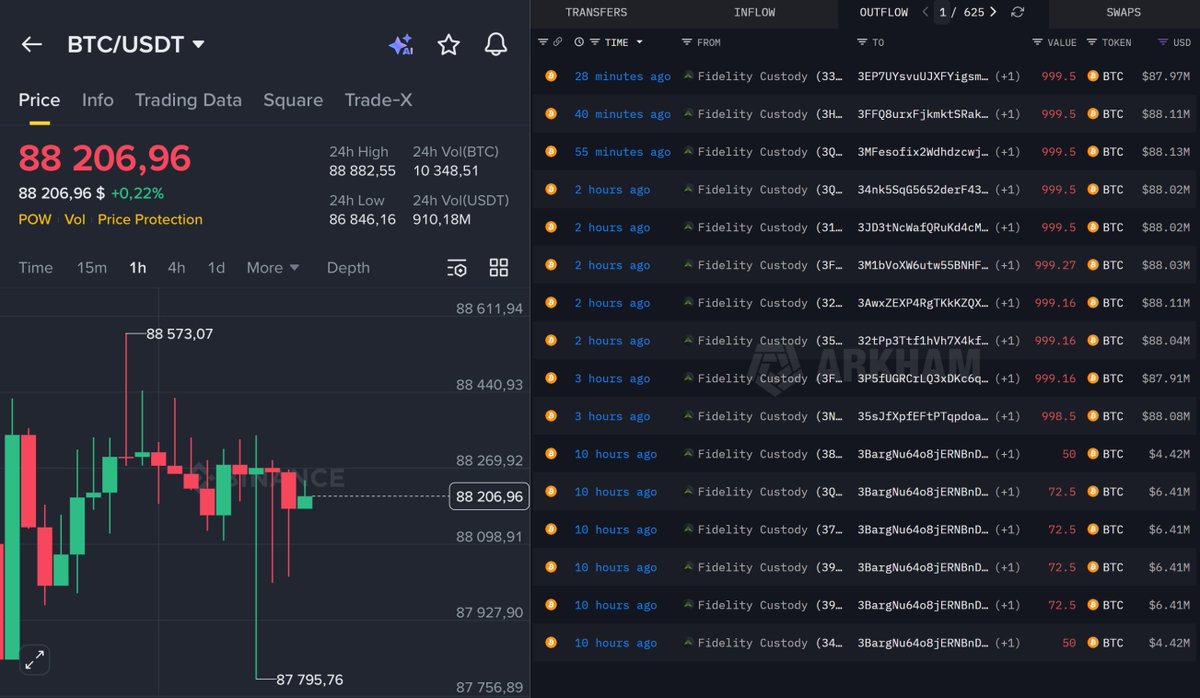The height and width of the screenshot is (698, 1200).
Task: Open the 55 minutes ago transaction link
Action: point(622,152)
